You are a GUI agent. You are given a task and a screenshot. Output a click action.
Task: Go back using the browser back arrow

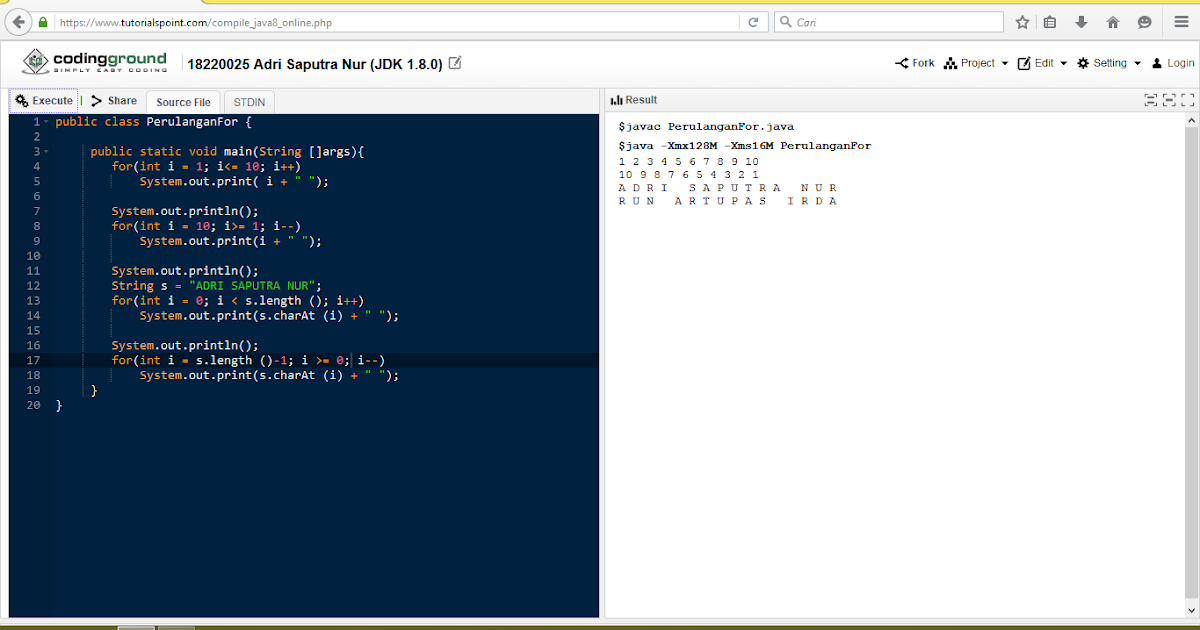coord(18,22)
